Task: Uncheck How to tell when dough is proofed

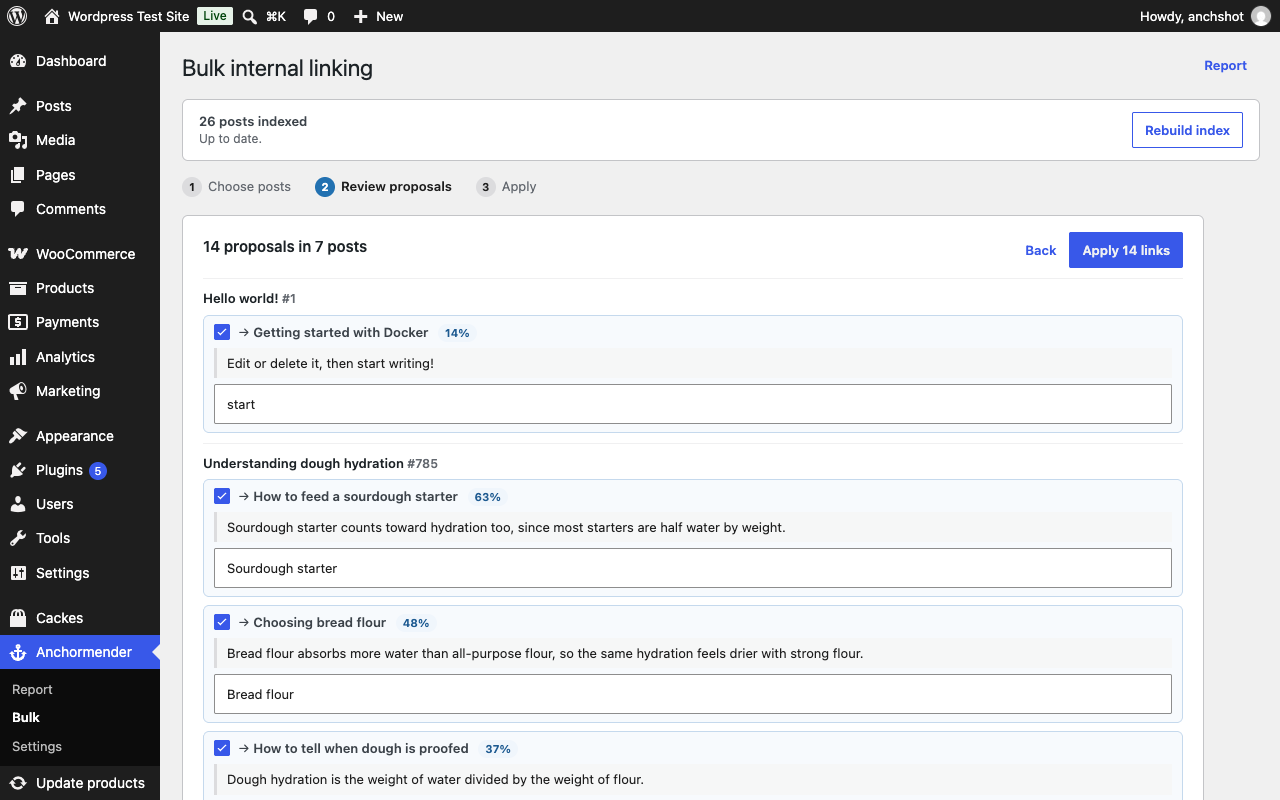Action: pos(222,748)
